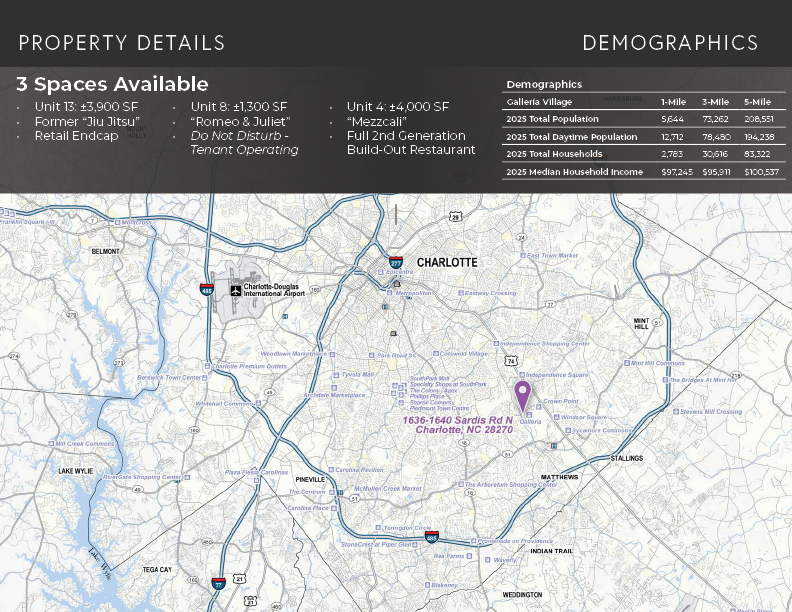Click "Former "Jiu Jitsu"" line
The width and height of the screenshot is (792, 612).
[87, 122]
